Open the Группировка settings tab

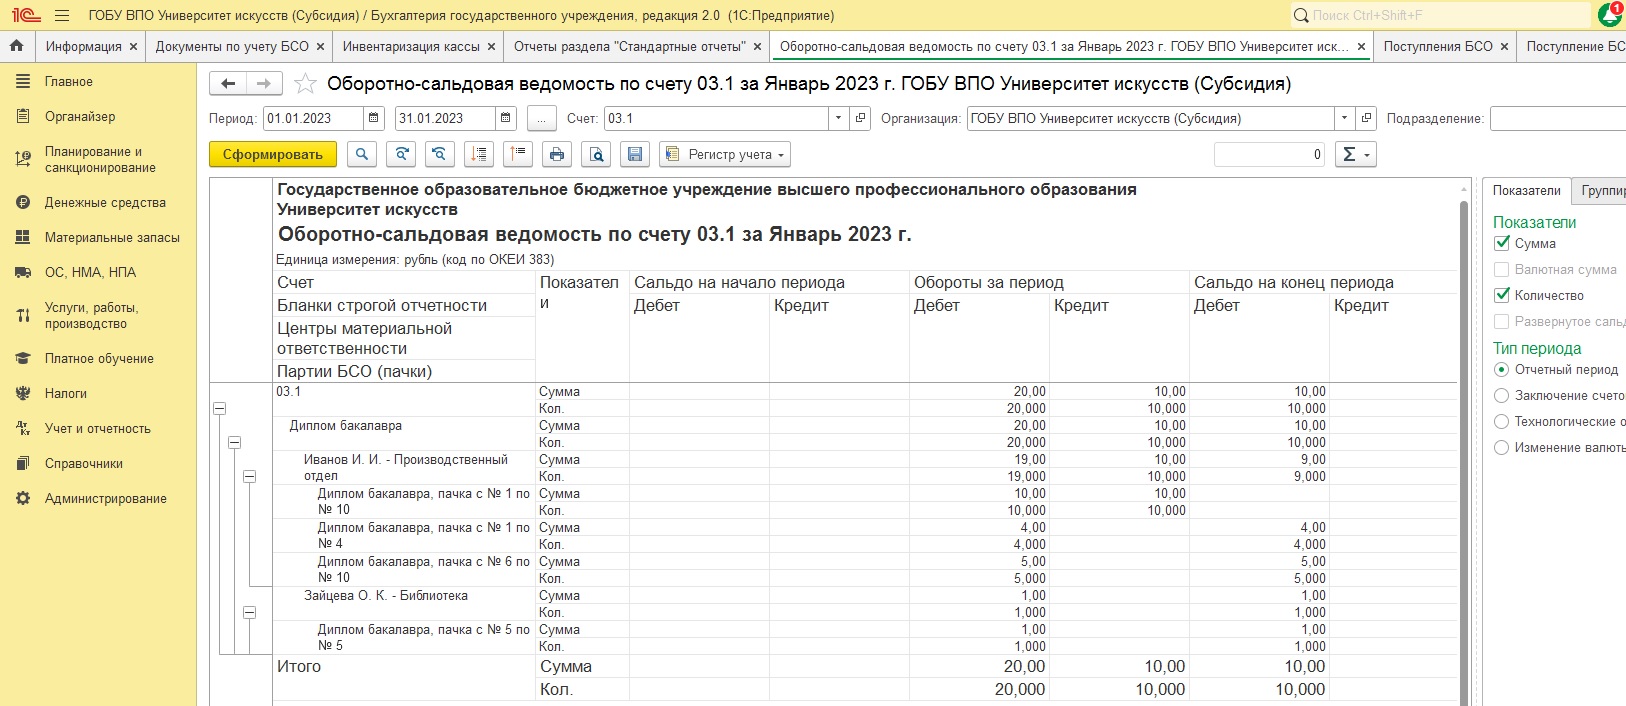[x=1599, y=190]
